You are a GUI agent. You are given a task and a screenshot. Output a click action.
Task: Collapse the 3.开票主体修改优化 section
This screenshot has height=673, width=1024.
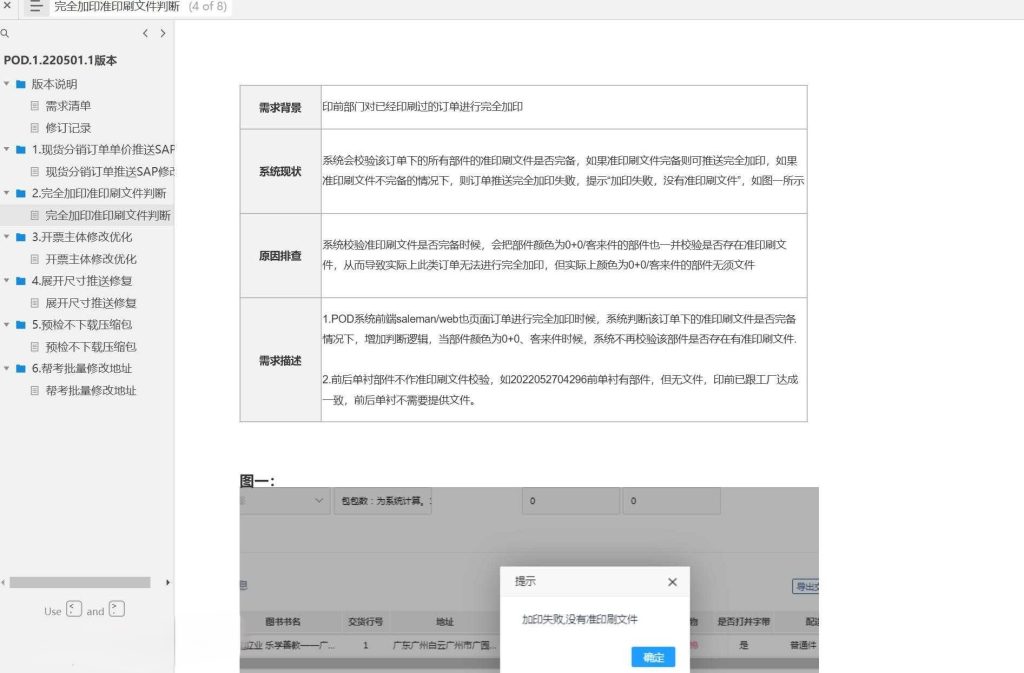pyautogui.click(x=7, y=237)
